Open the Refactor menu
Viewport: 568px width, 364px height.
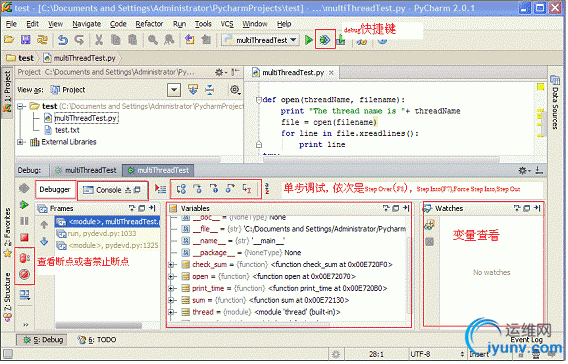pyautogui.click(x=149, y=24)
